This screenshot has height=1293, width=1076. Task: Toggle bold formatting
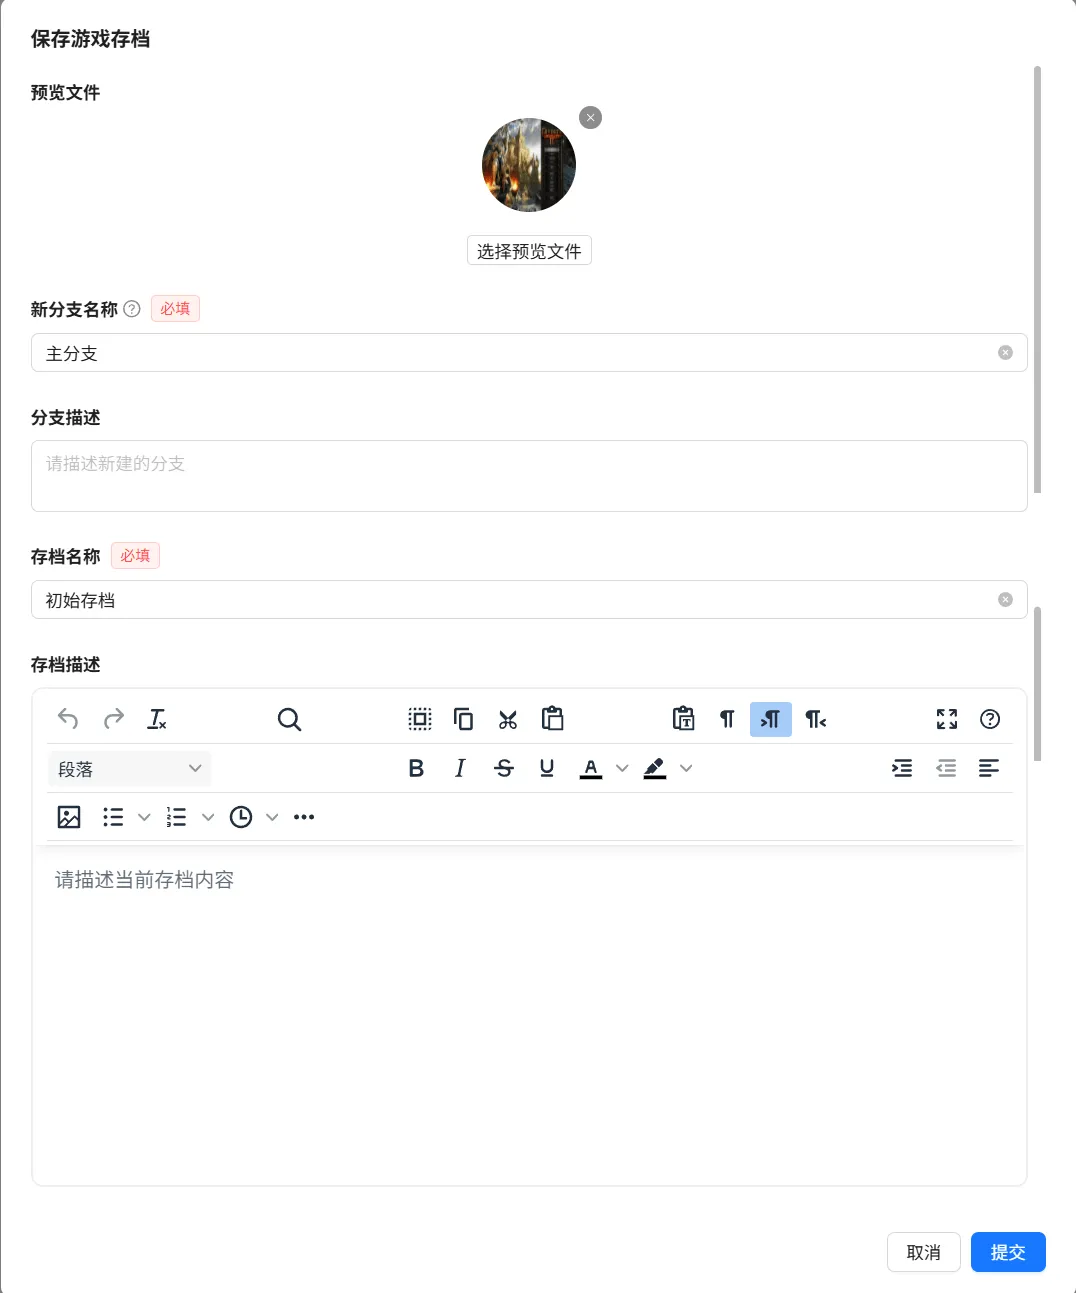point(416,768)
